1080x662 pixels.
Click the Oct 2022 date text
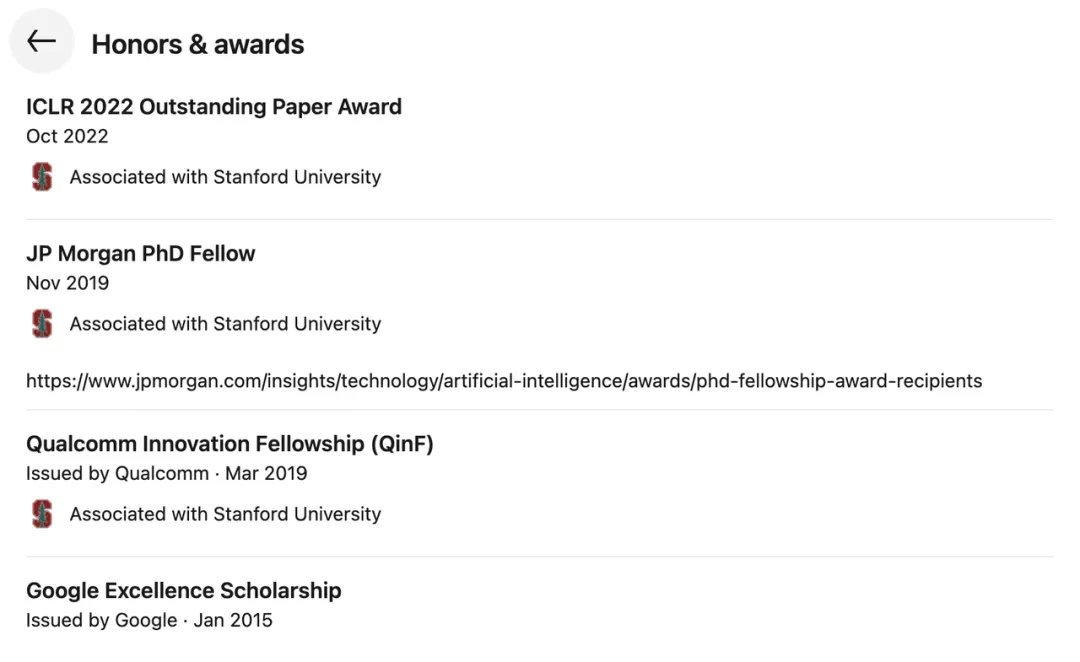pyautogui.click(x=67, y=136)
